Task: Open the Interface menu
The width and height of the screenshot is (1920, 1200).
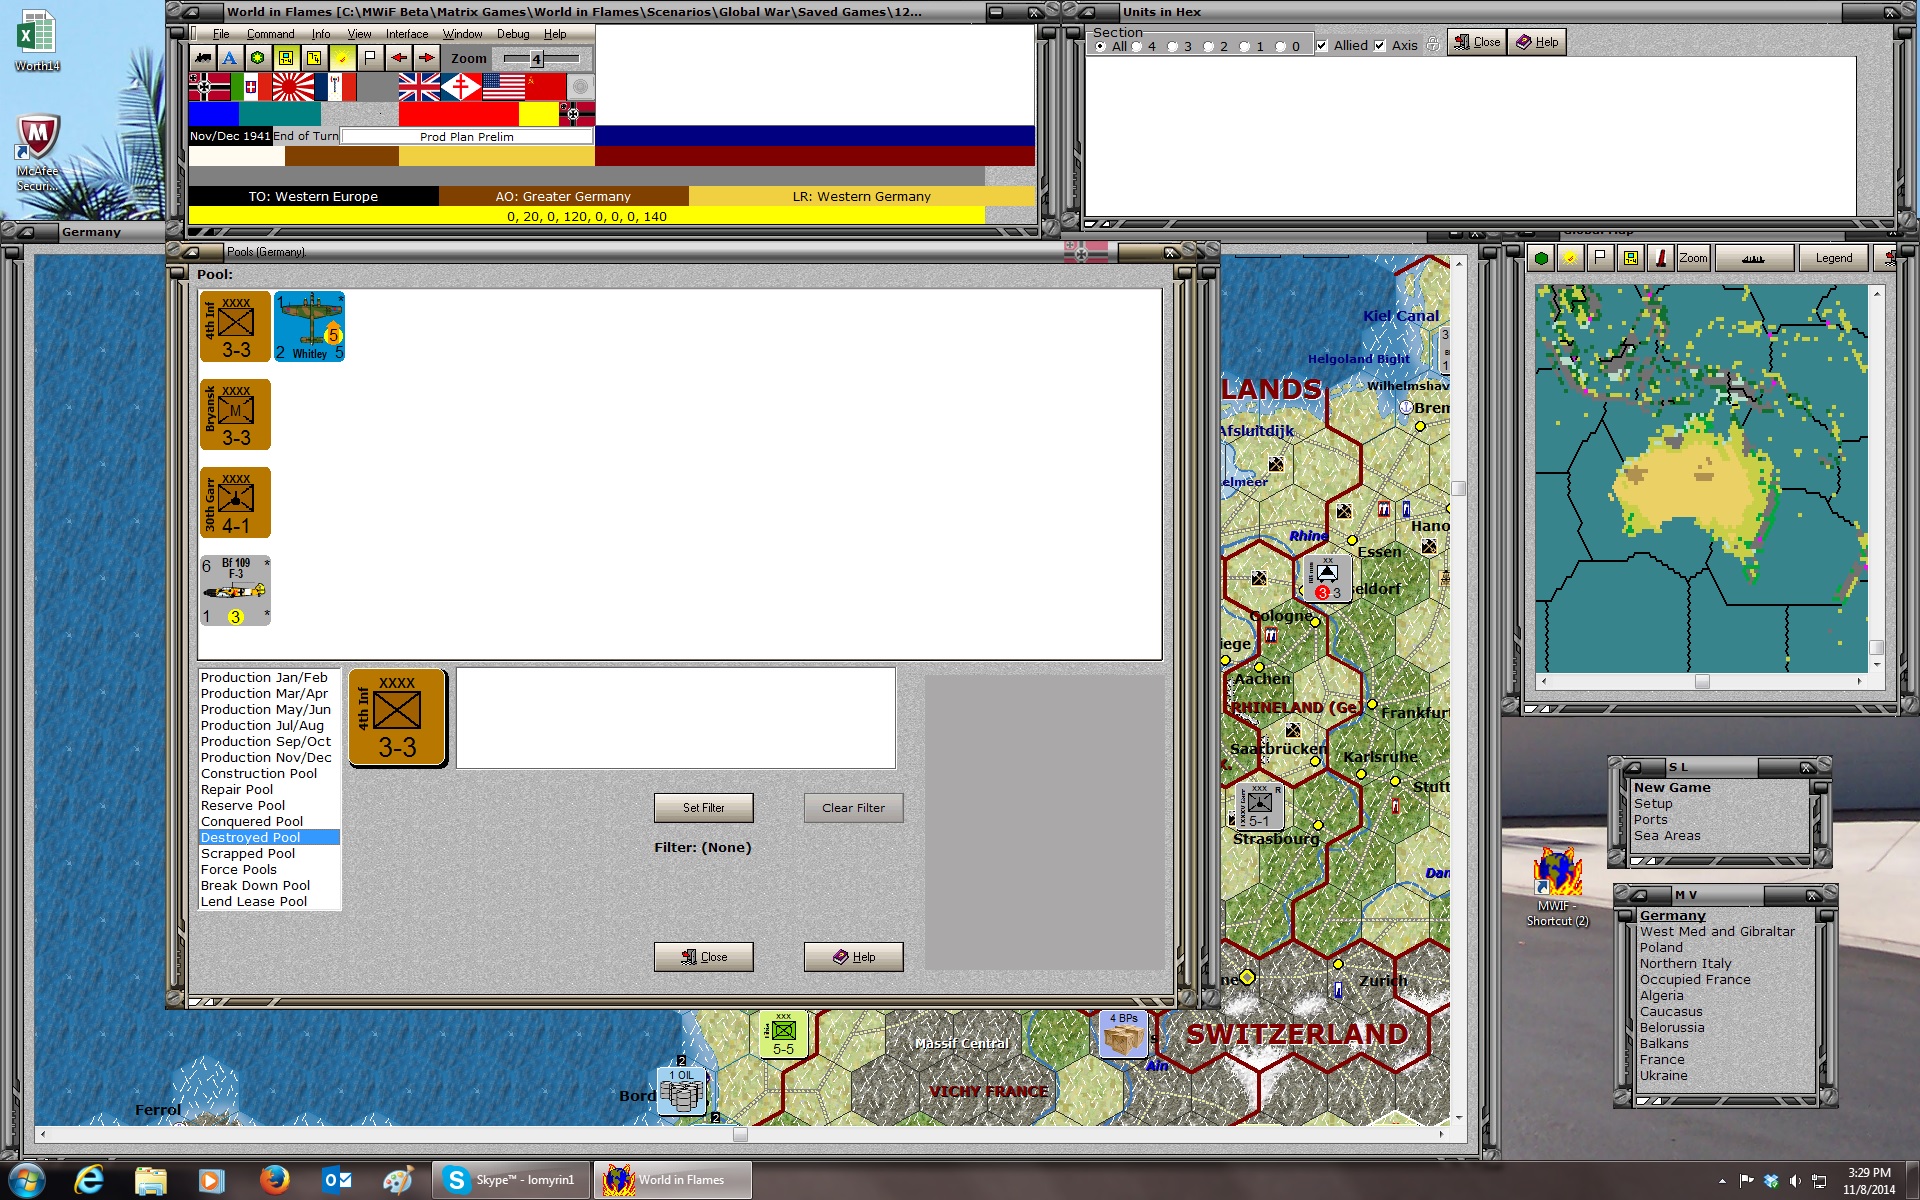Action: 407,34
